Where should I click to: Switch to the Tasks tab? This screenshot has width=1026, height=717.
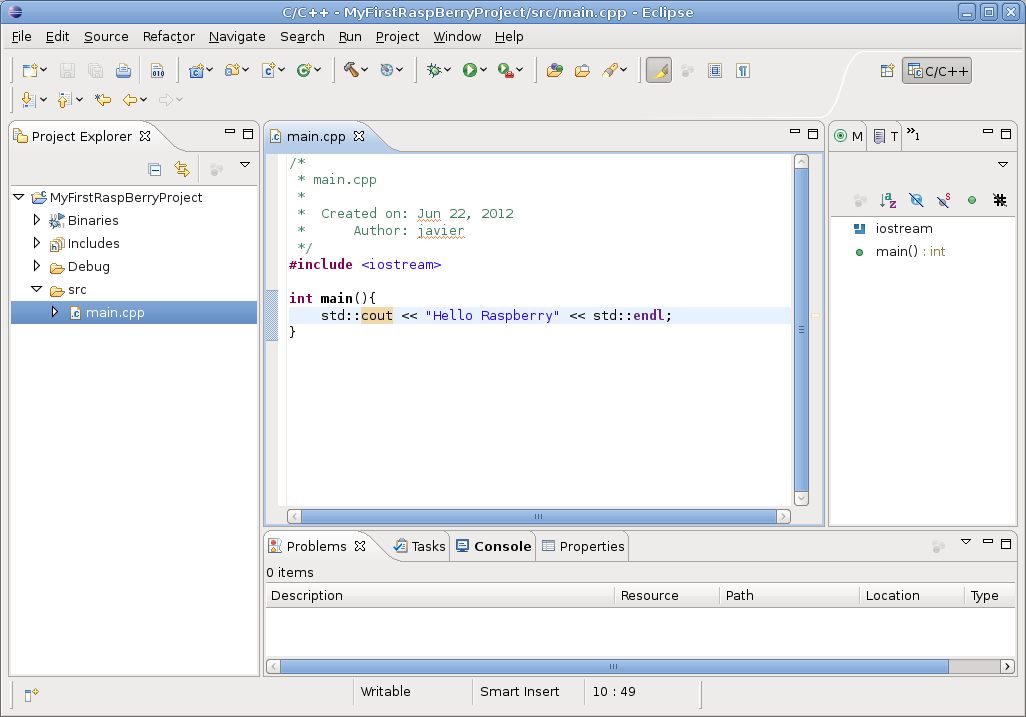click(x=419, y=546)
